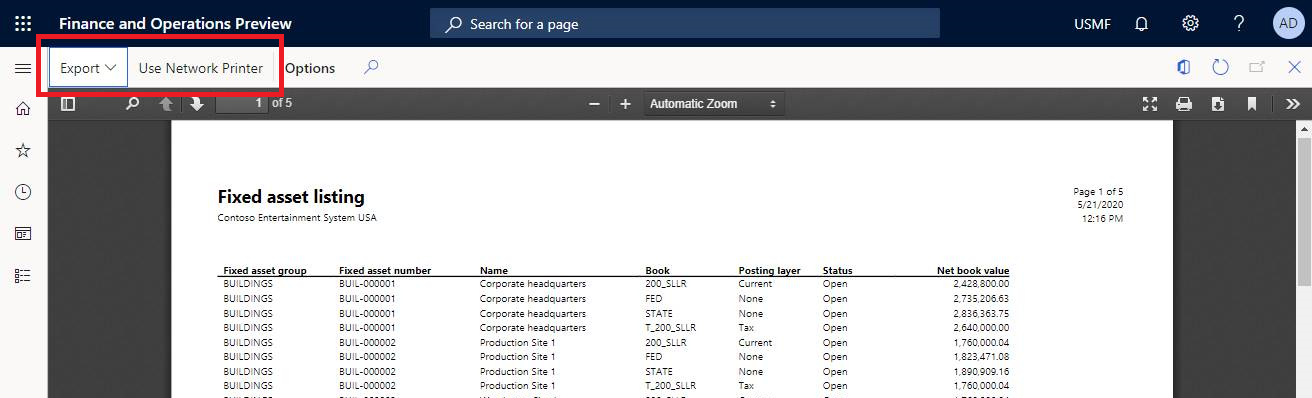Click value 2,836,363.75
Image resolution: width=1312 pixels, height=398 pixels.
pos(981,313)
